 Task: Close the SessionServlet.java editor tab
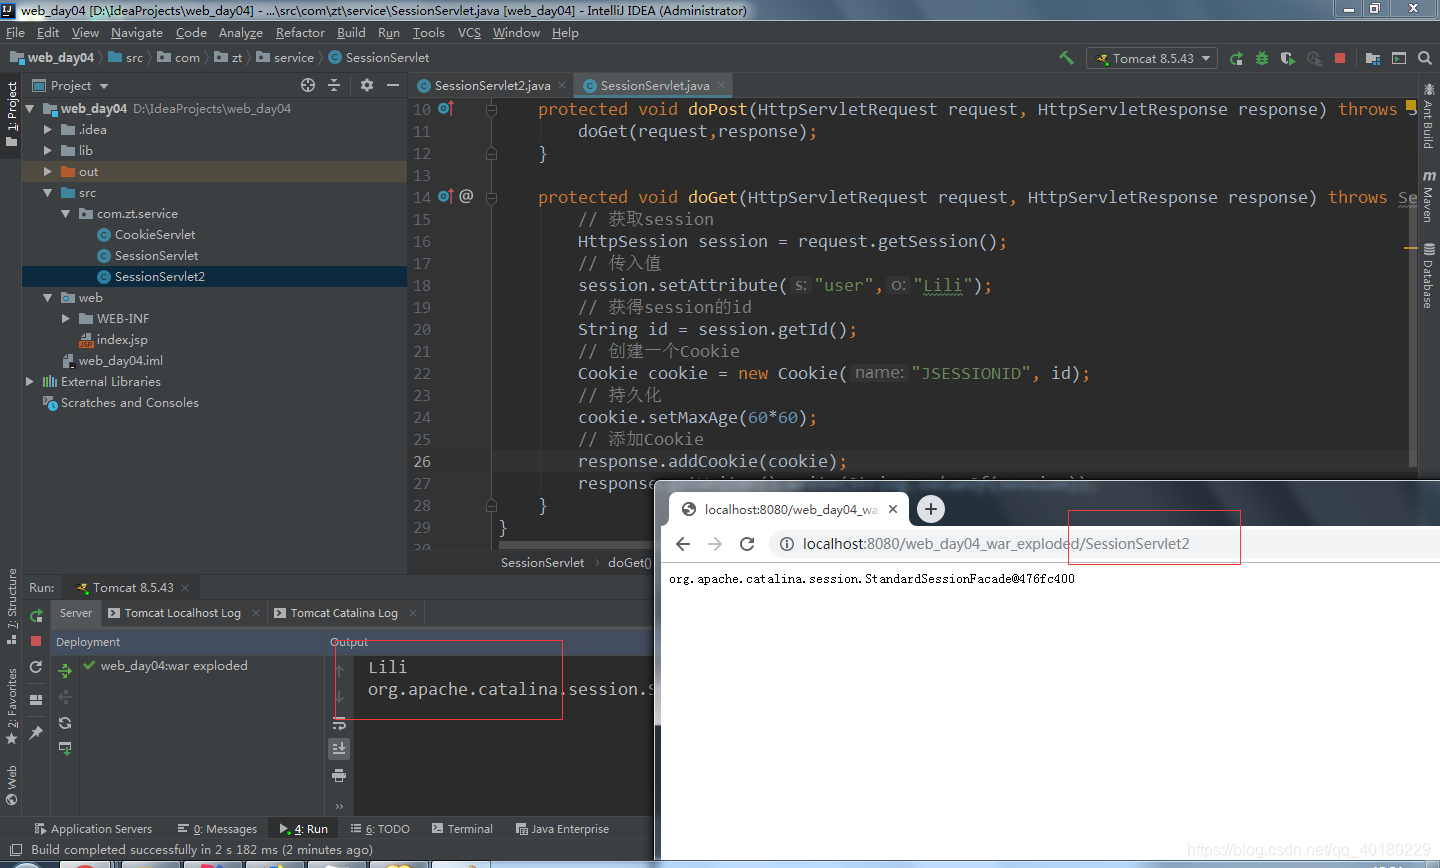coord(720,85)
